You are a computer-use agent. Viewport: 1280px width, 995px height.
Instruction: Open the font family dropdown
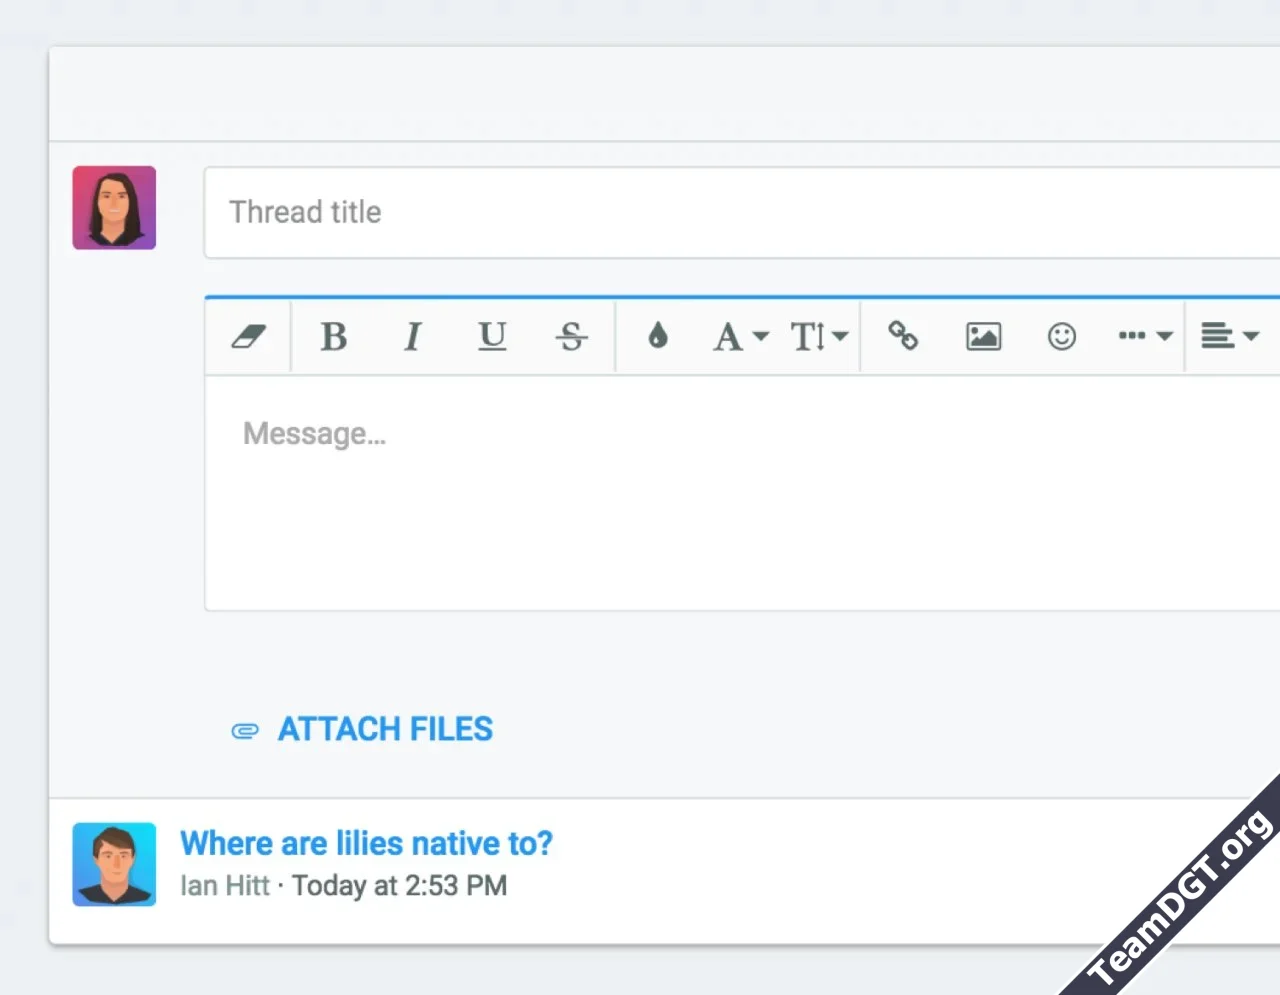click(x=740, y=337)
